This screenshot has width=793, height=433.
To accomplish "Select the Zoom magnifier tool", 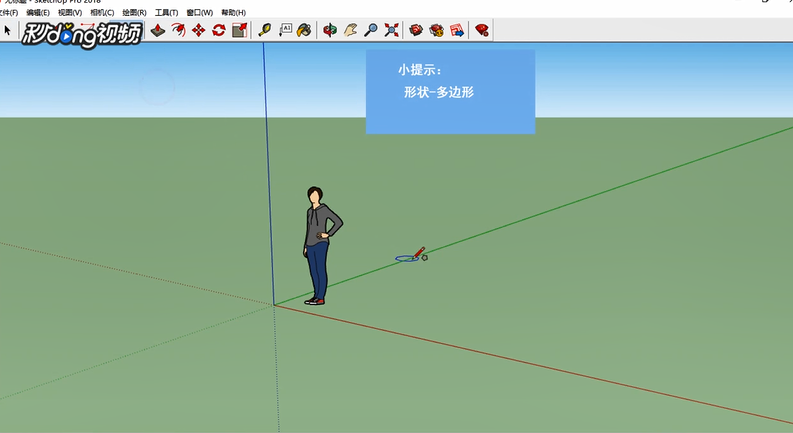I will (x=371, y=30).
